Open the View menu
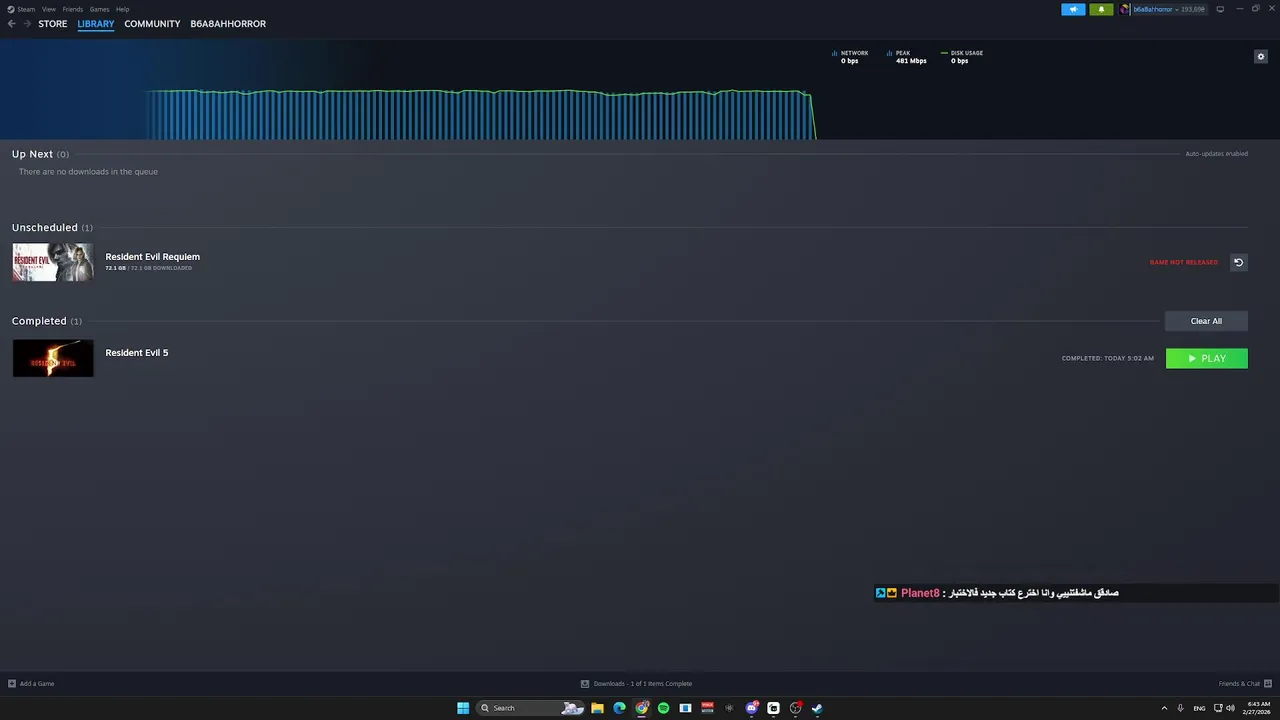This screenshot has height=720, width=1280. (x=49, y=9)
